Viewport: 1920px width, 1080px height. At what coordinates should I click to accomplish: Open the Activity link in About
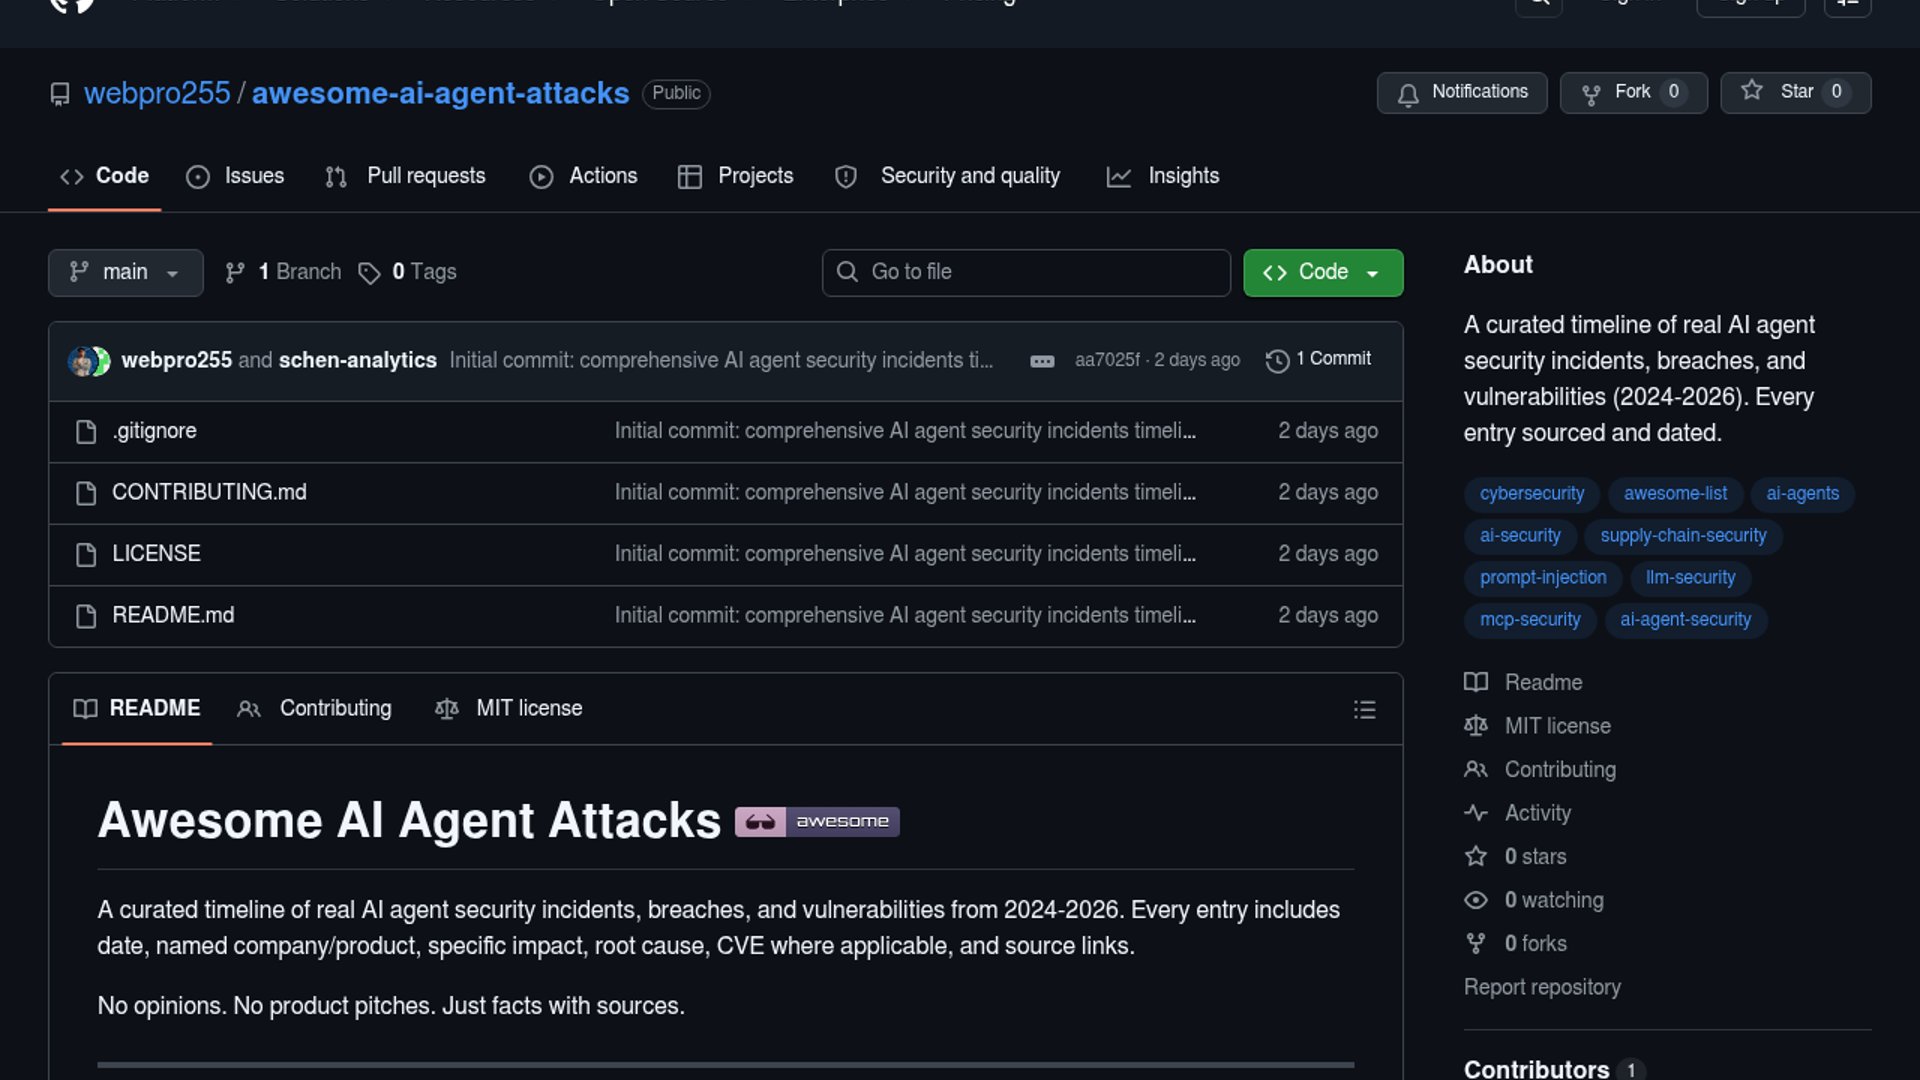tap(1537, 814)
